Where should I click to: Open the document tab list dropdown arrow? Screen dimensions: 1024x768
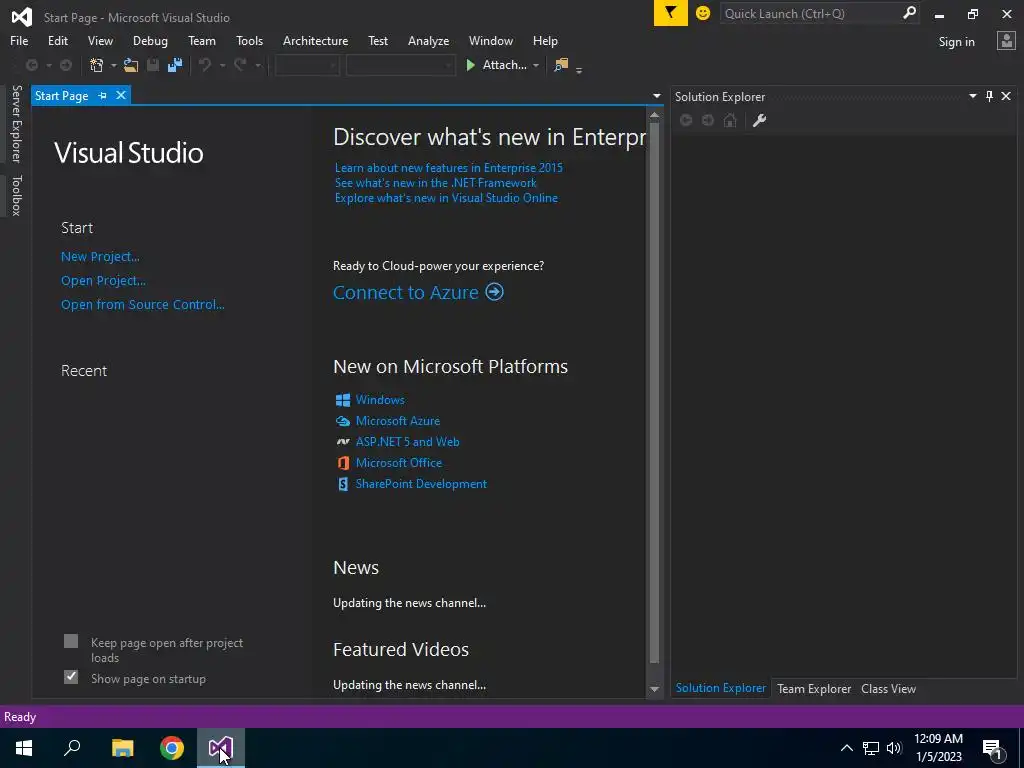point(656,96)
